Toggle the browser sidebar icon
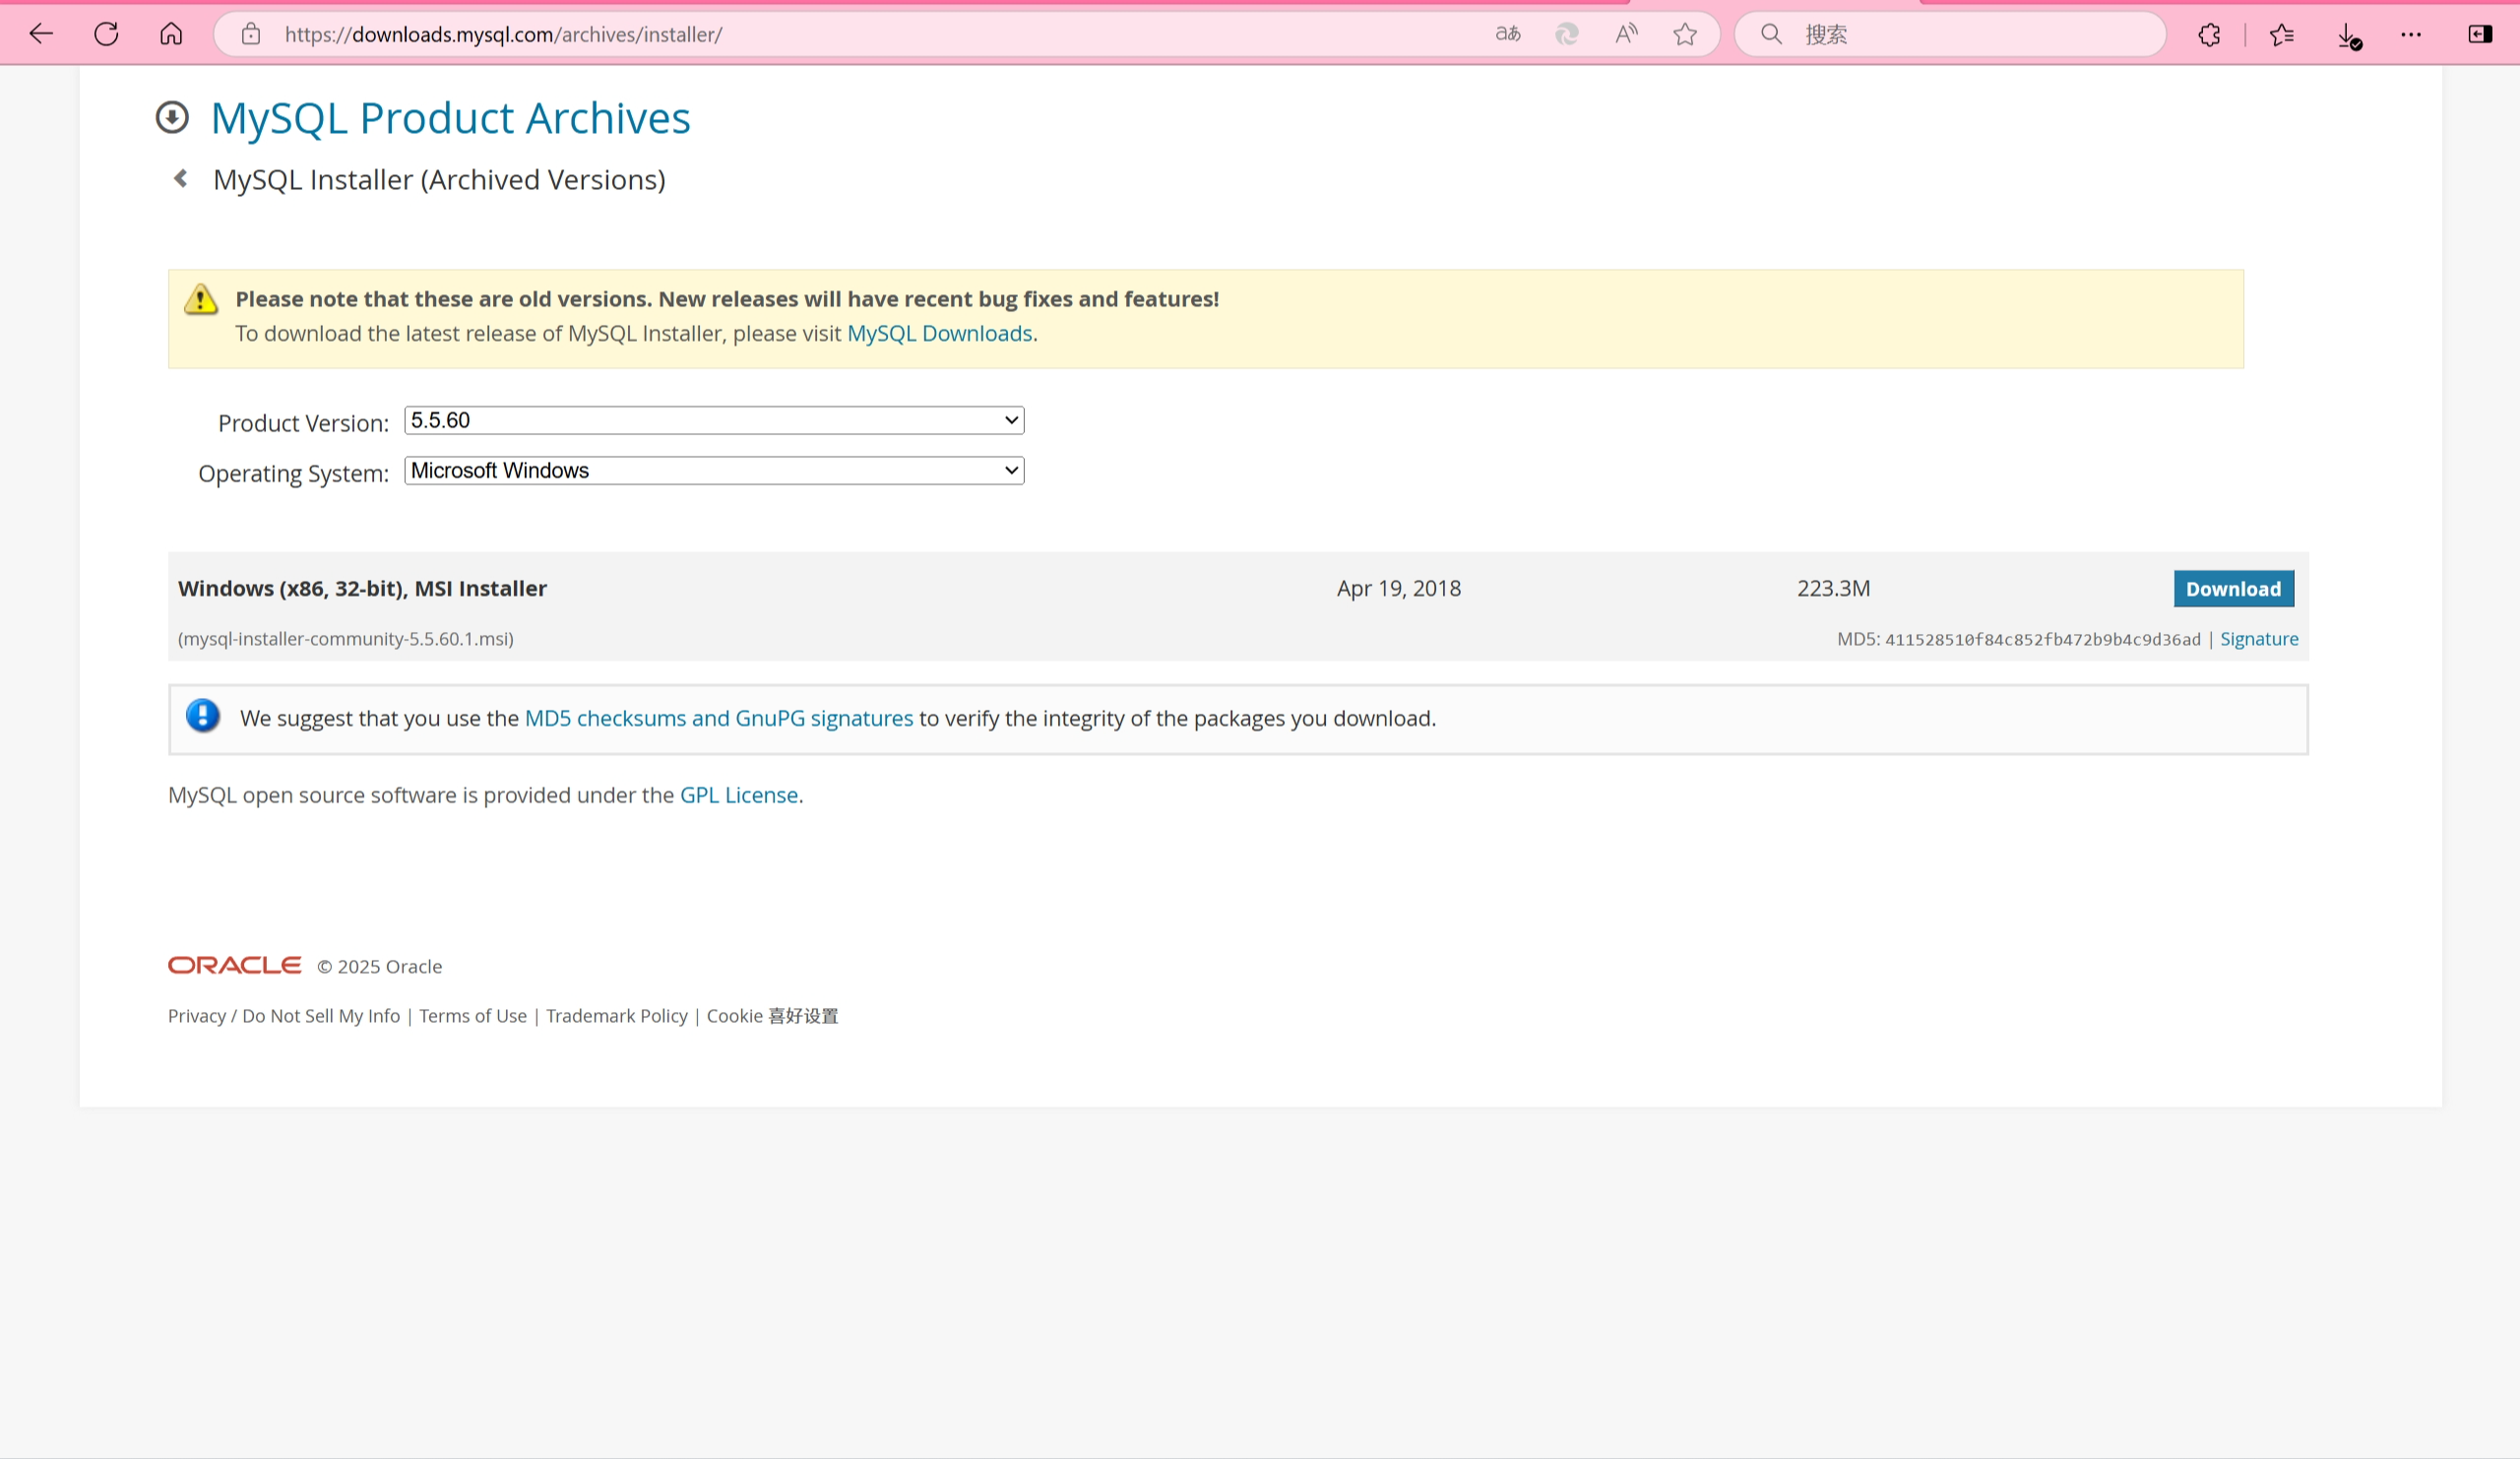 coord(2480,35)
